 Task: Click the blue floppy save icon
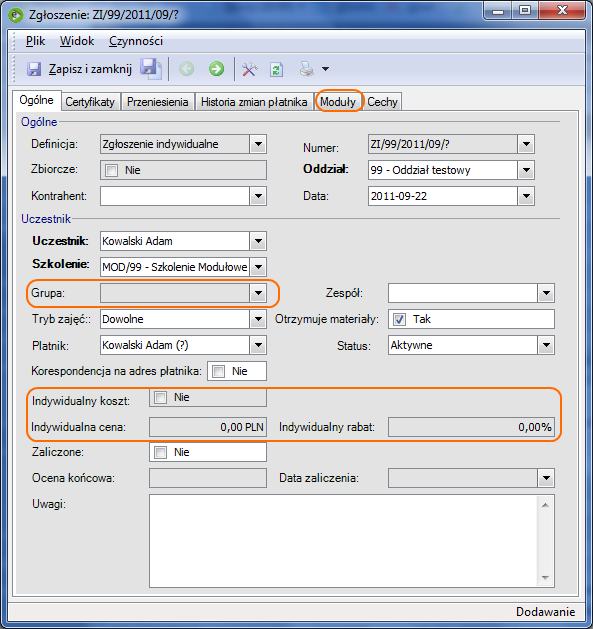[34, 69]
